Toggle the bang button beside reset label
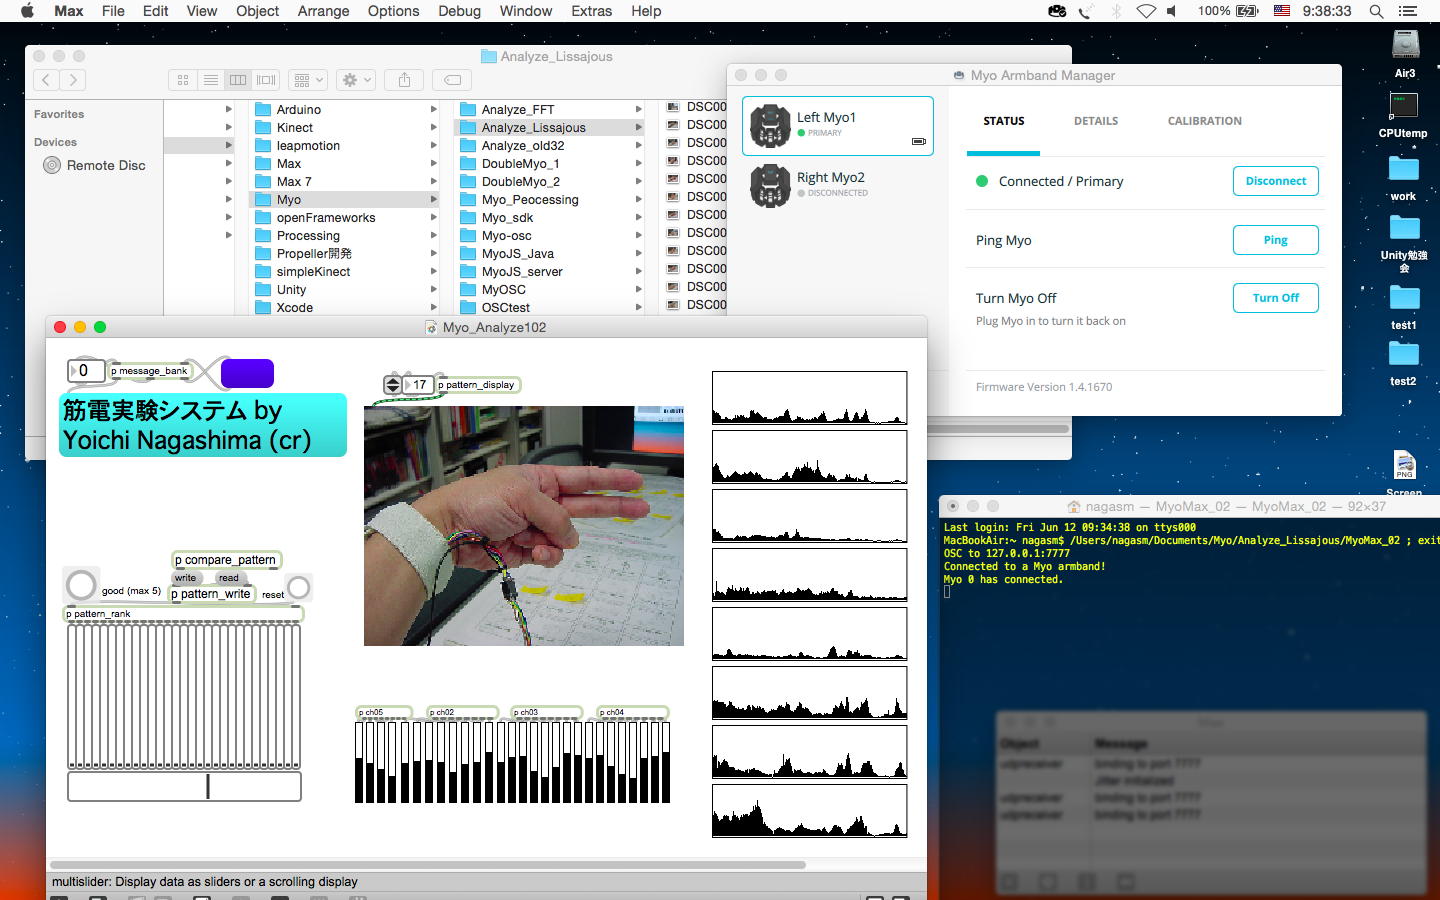Screen dimensions: 1440x900 [298, 587]
